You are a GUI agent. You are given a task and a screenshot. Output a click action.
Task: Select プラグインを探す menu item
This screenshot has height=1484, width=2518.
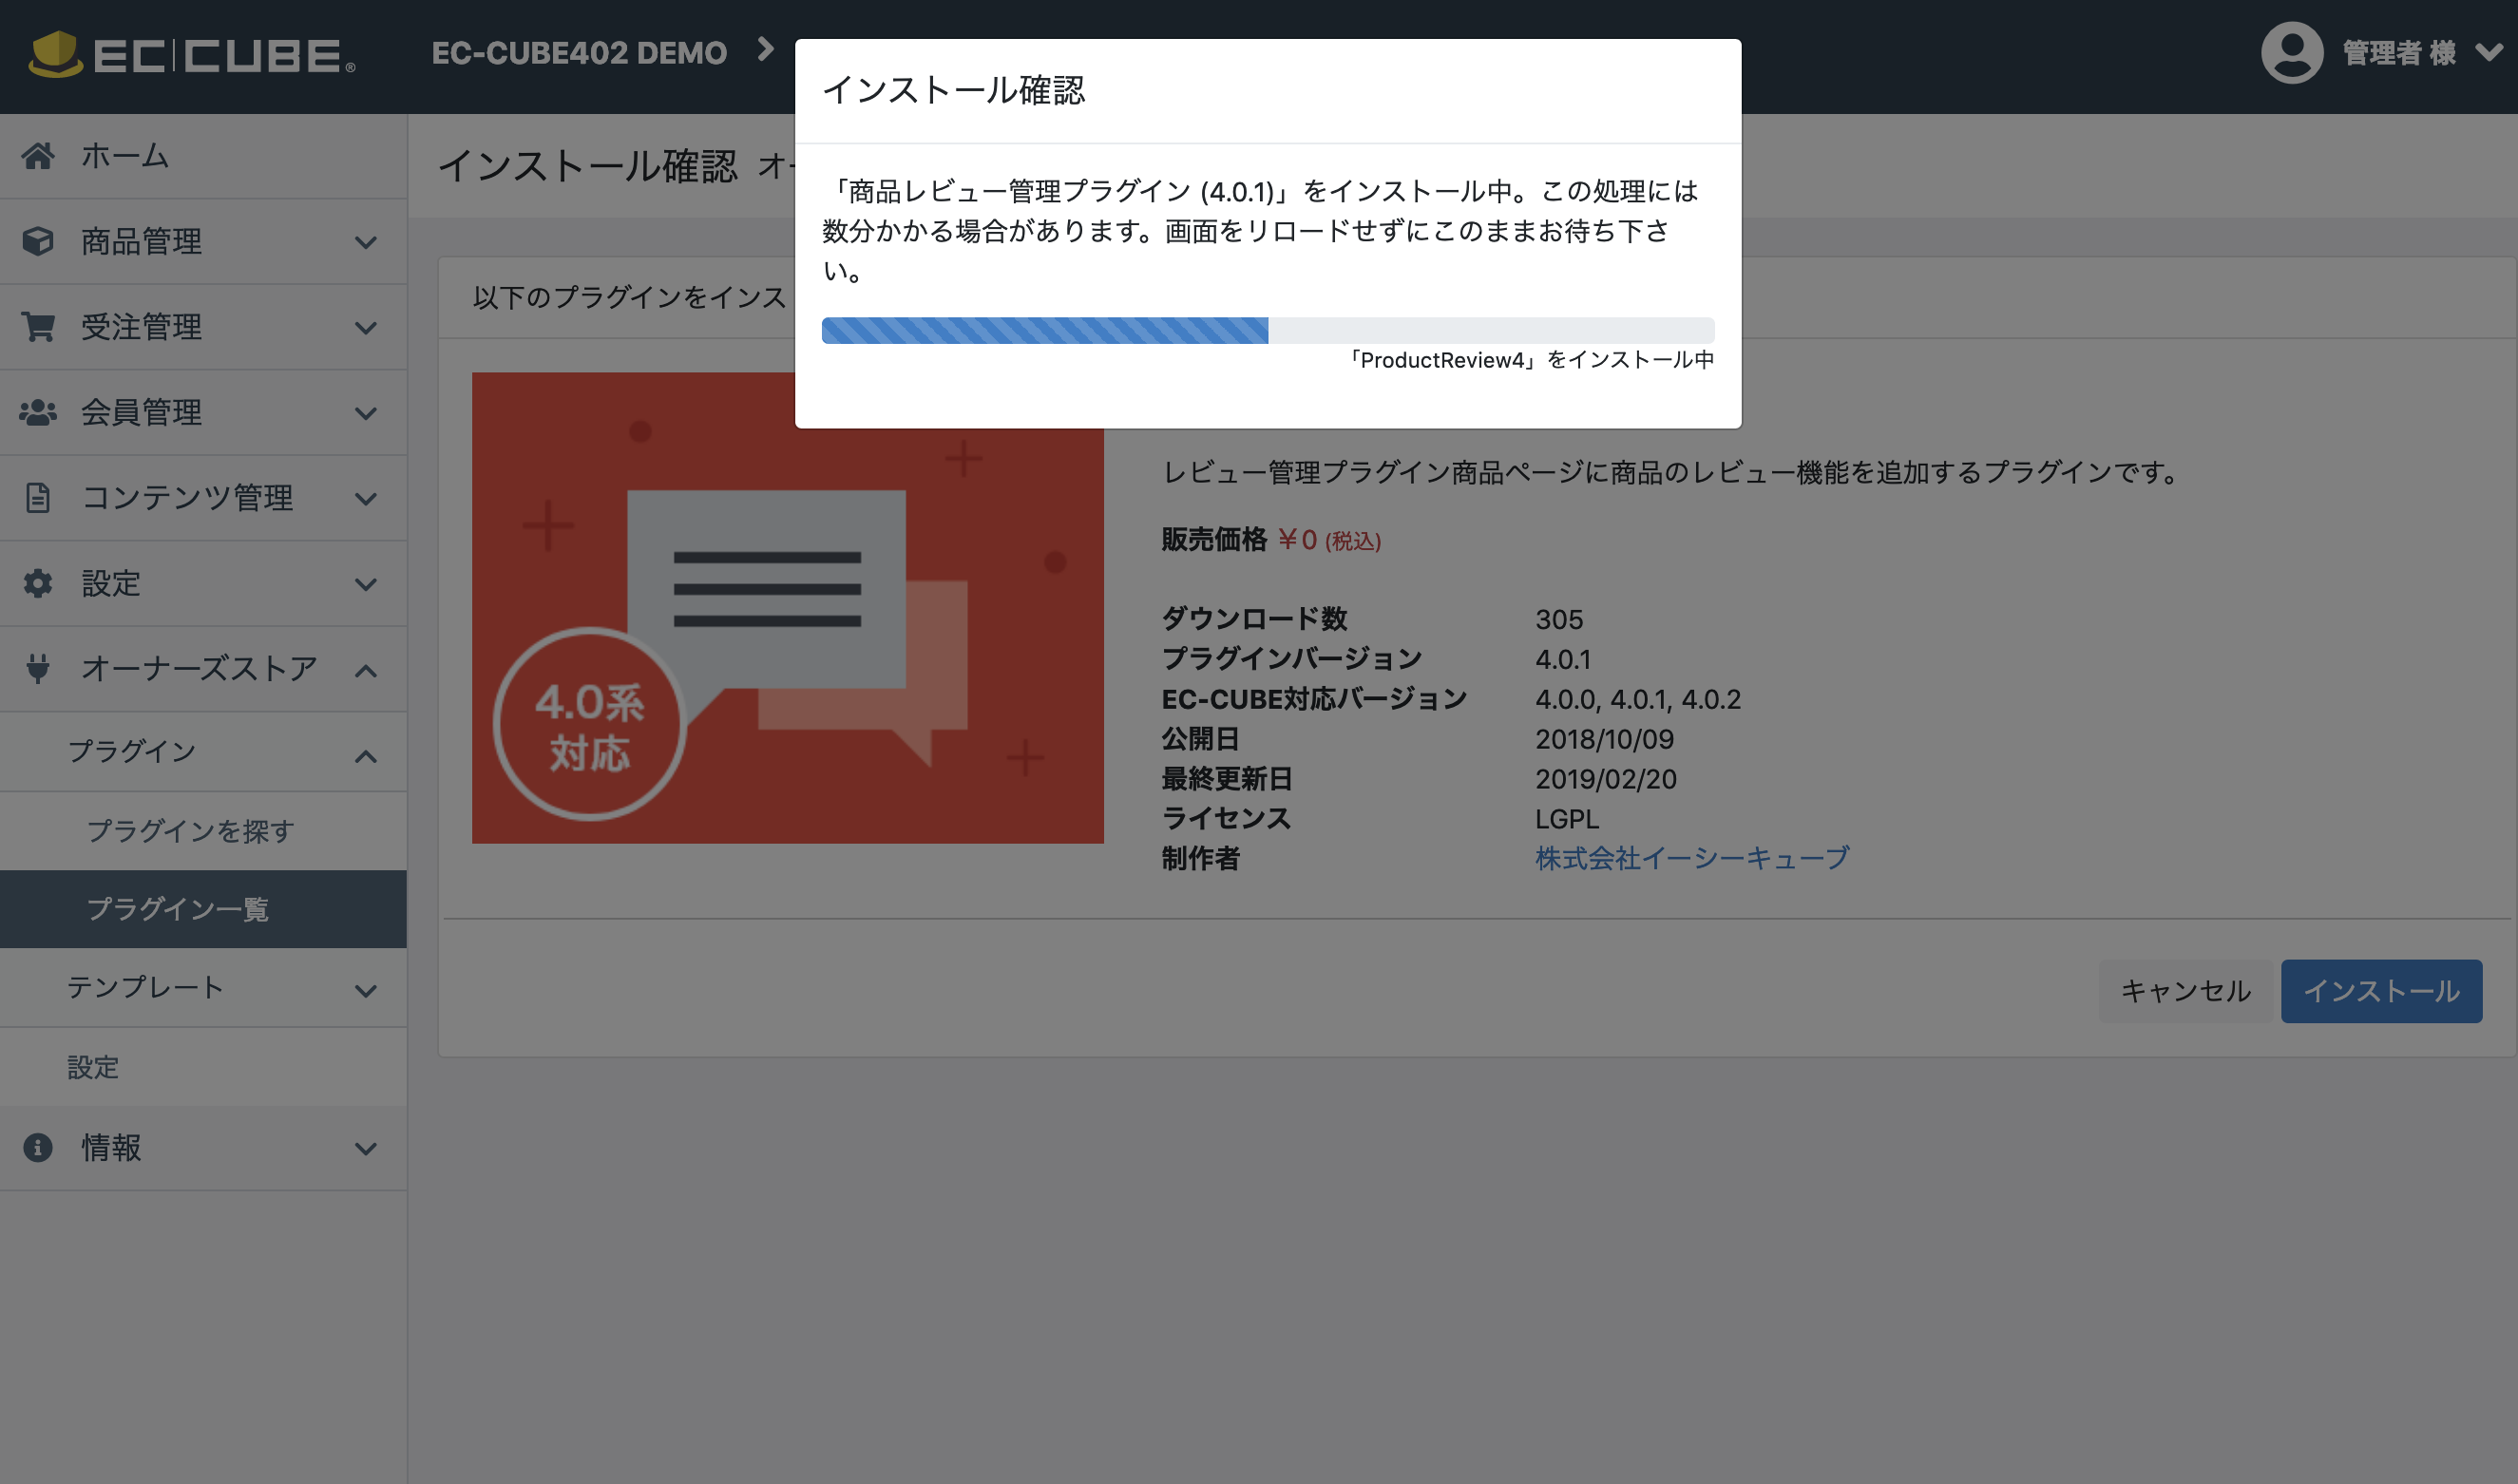tap(190, 831)
